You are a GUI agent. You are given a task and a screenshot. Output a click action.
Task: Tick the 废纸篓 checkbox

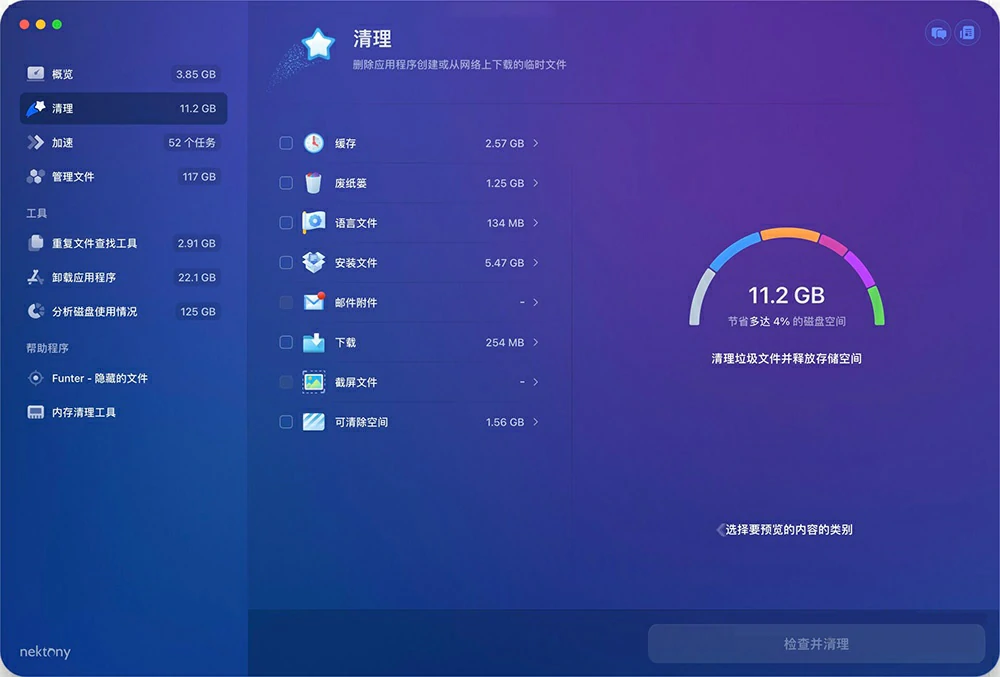[286, 183]
